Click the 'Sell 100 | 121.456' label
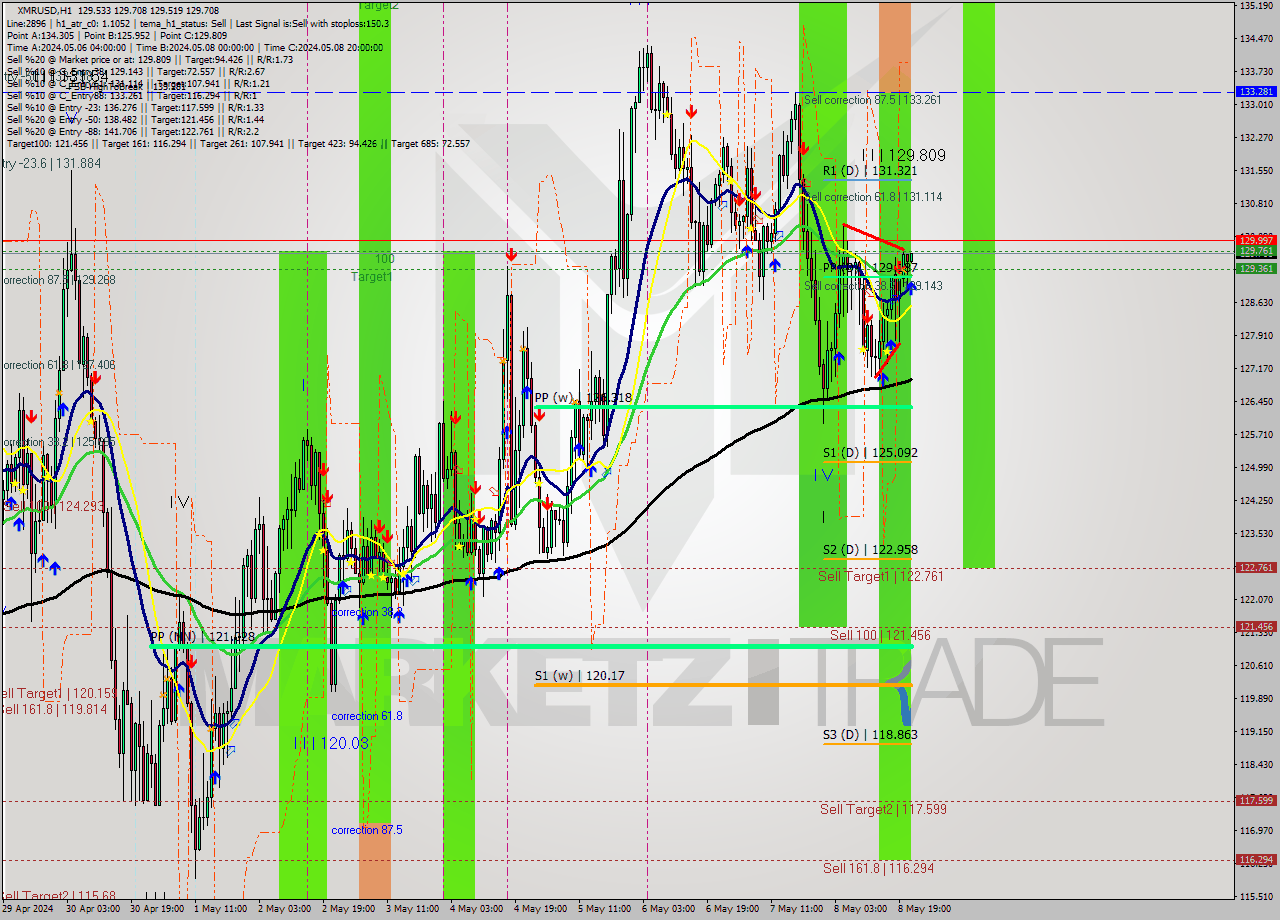The width and height of the screenshot is (1280, 920). [x=880, y=635]
